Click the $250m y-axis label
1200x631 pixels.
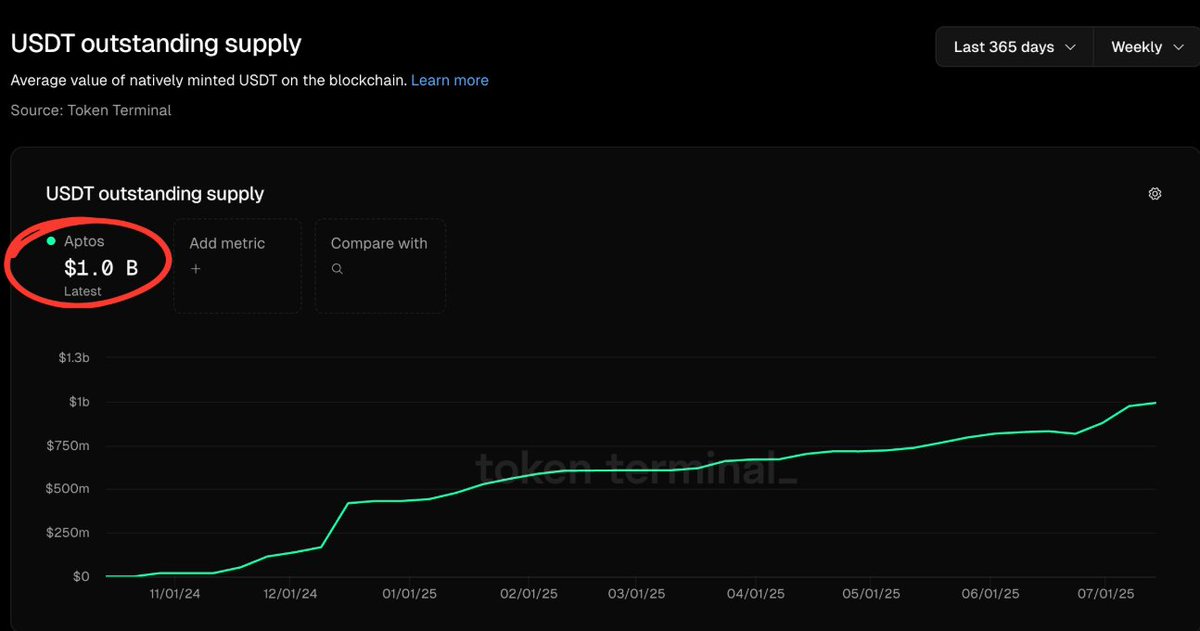pos(69,533)
